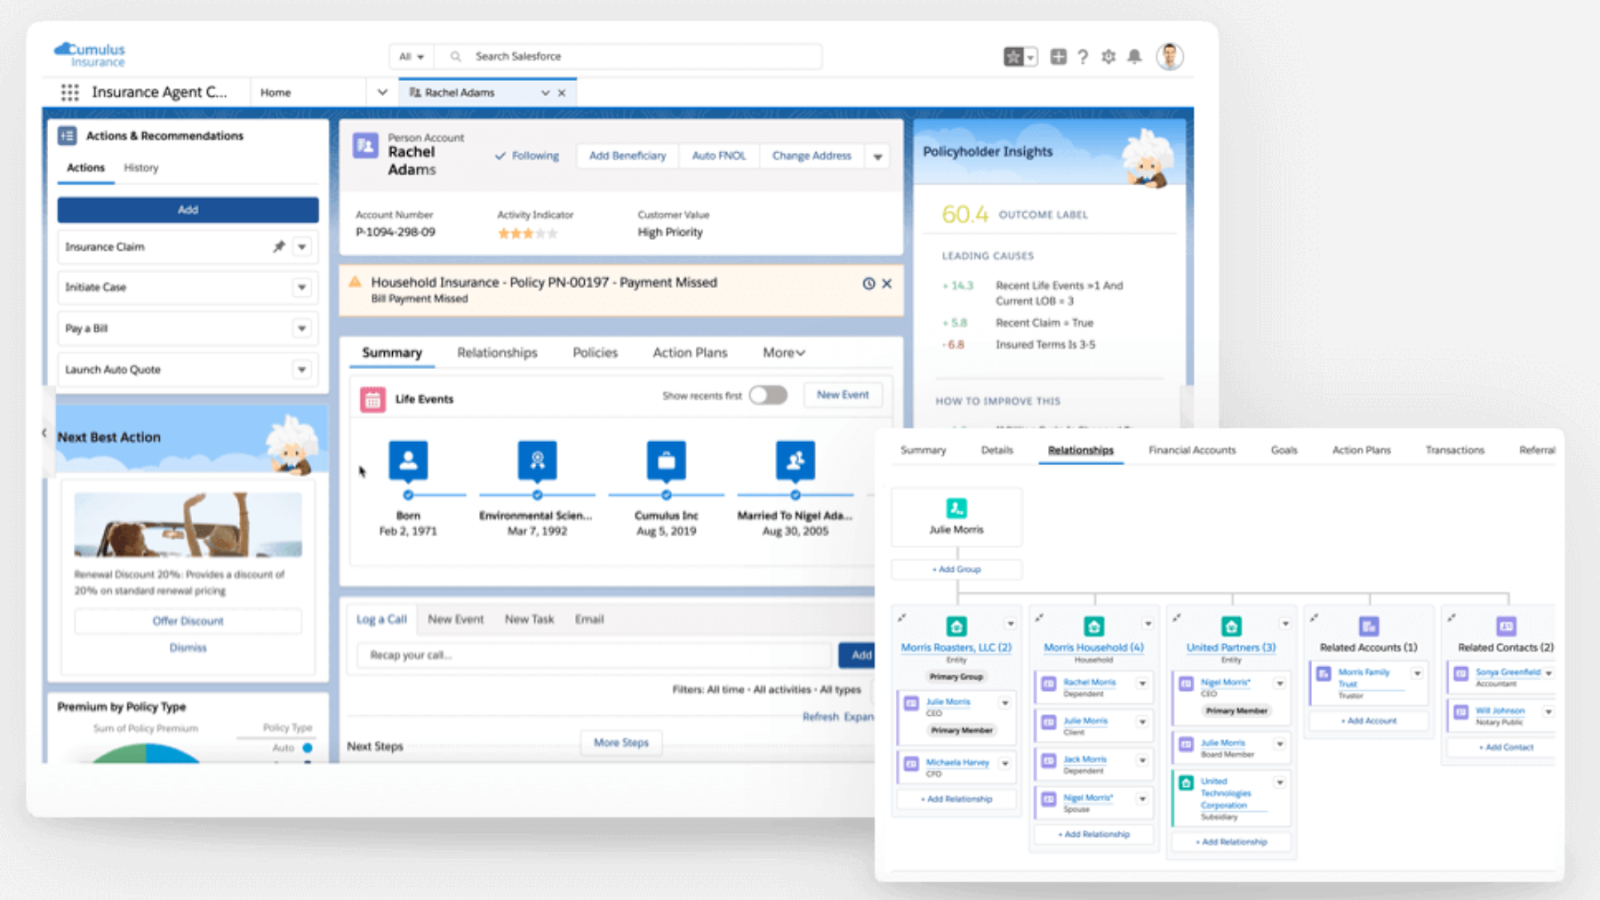Open the navigation menu chevron next to Home
Viewport: 1600px width, 900px height.
click(x=382, y=93)
